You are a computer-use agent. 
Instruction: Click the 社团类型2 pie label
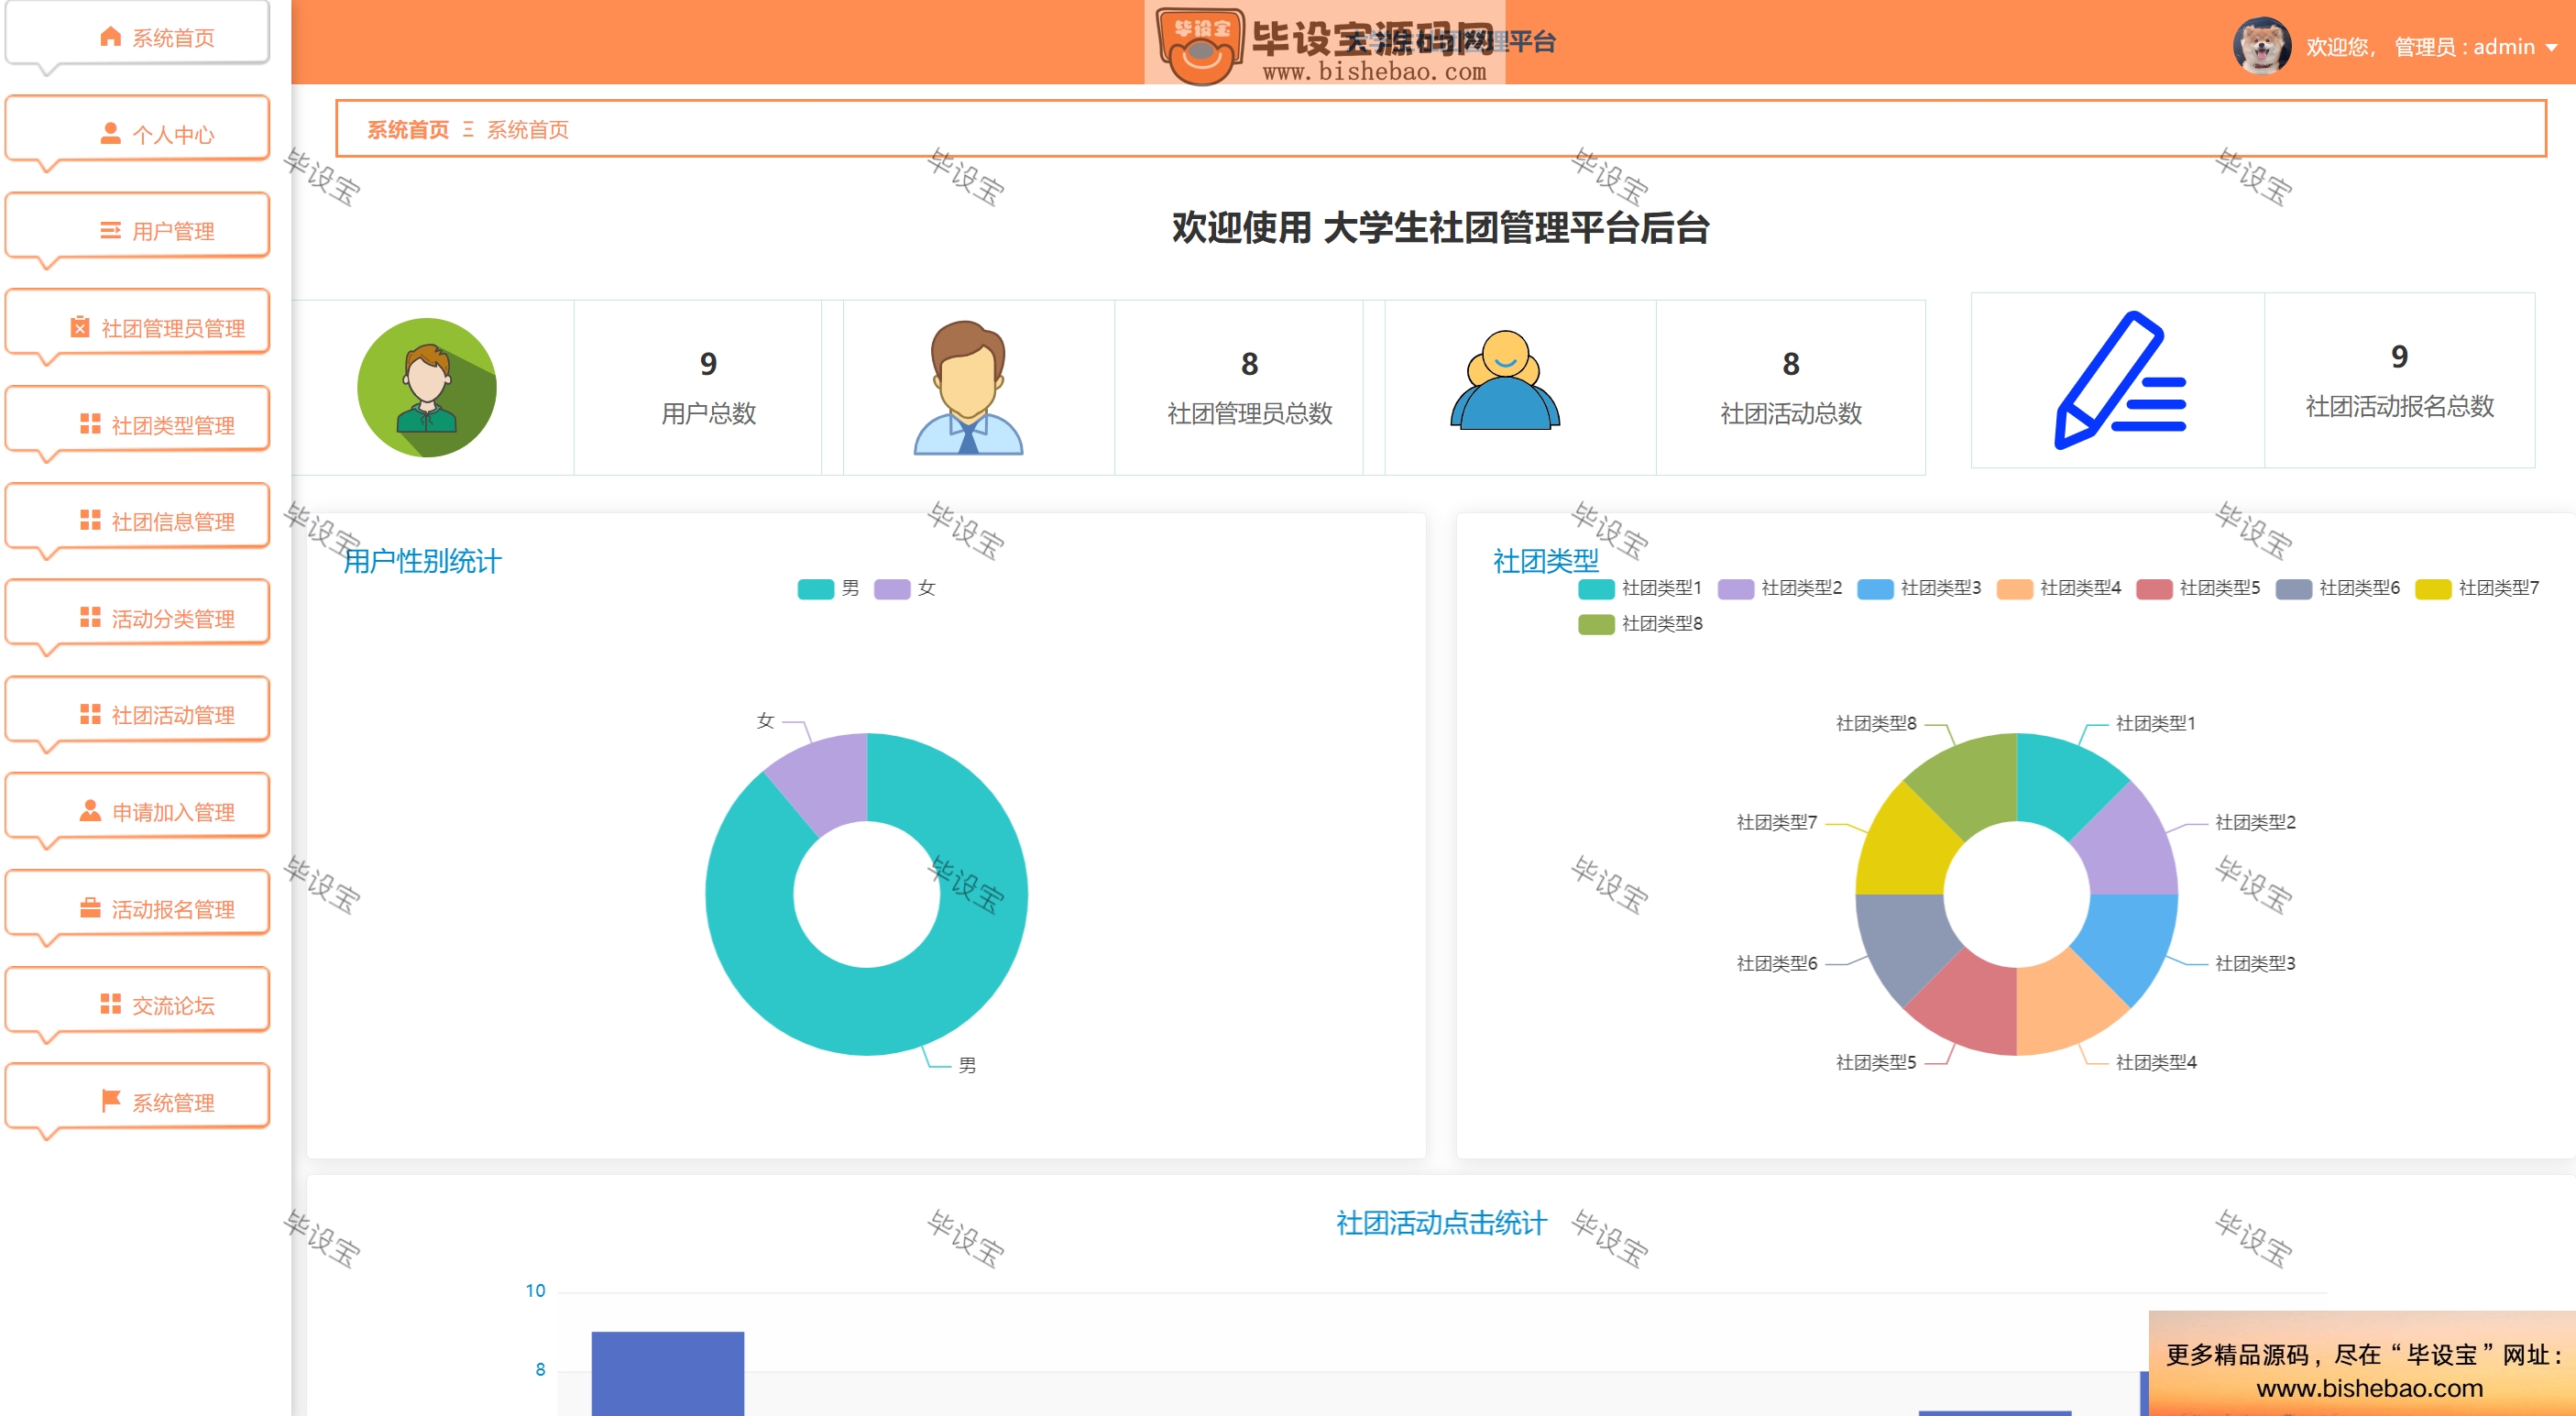click(2255, 822)
